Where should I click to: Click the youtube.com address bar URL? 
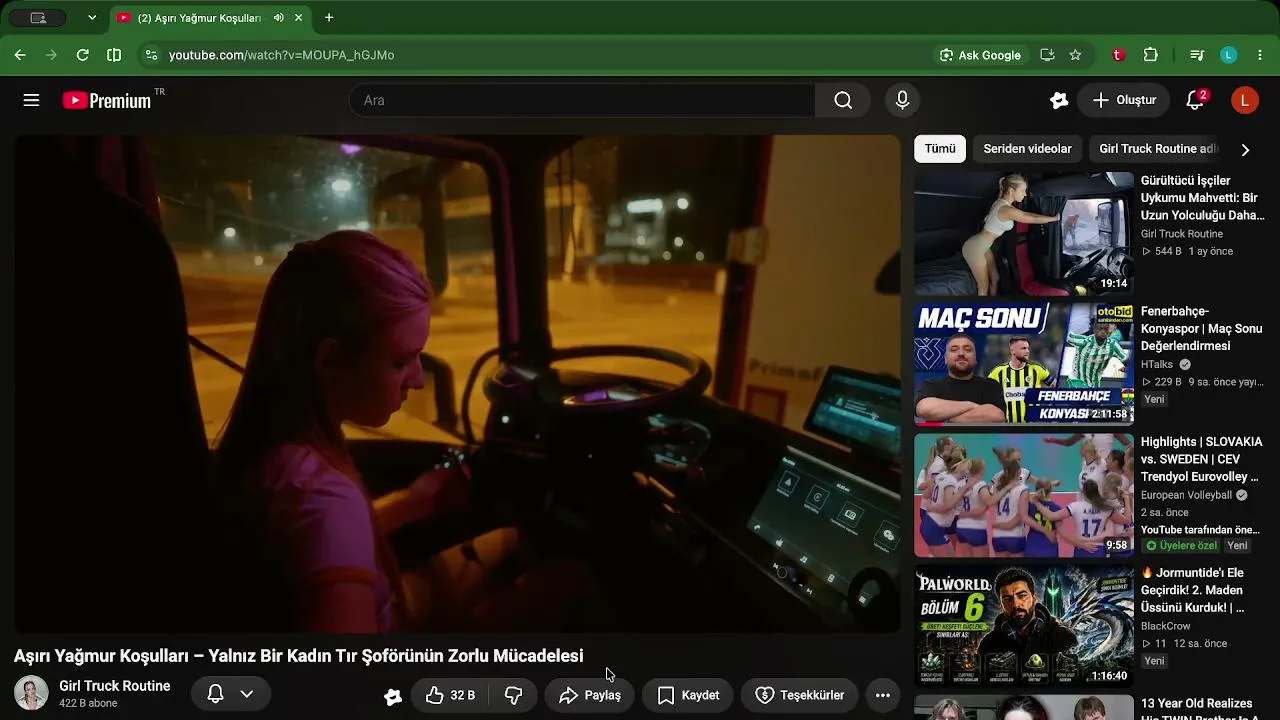pyautogui.click(x=281, y=55)
